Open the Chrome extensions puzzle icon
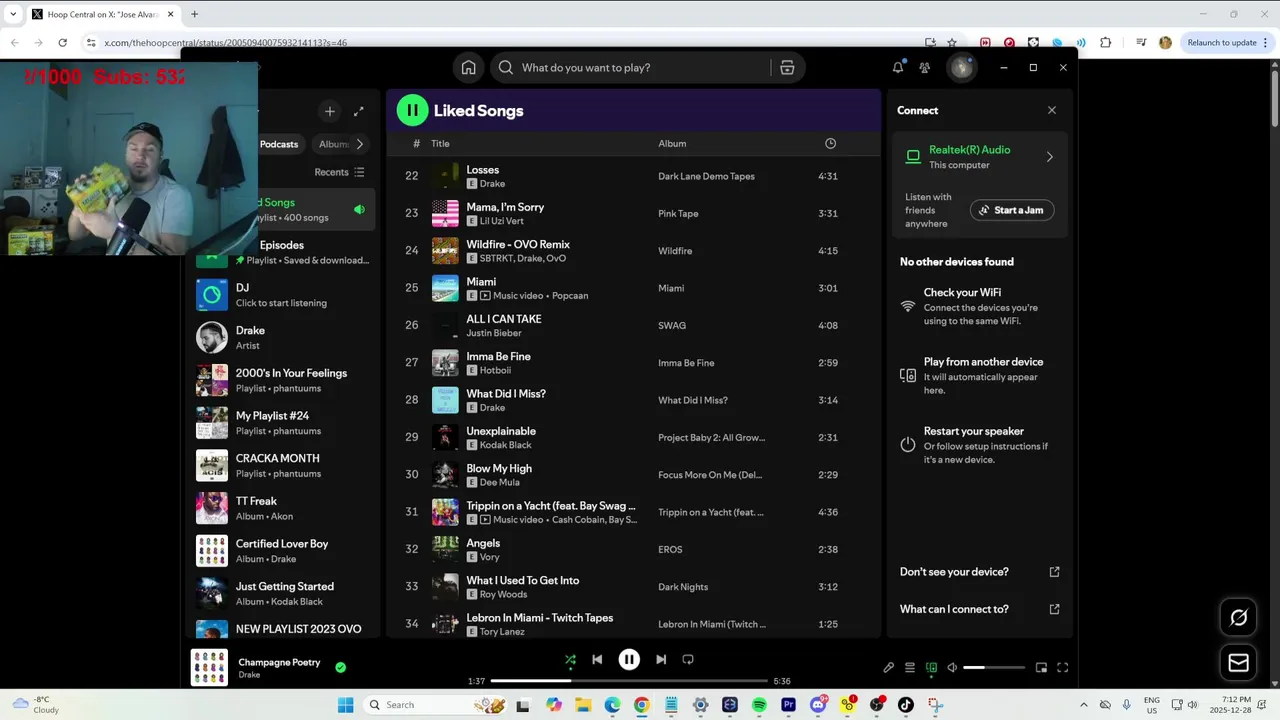The height and width of the screenshot is (720, 1280). 1105,43
